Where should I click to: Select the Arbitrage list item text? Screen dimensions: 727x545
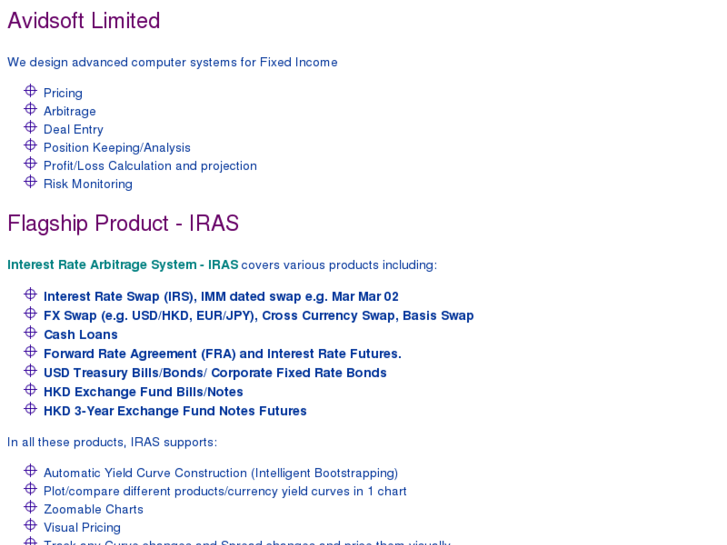point(70,111)
